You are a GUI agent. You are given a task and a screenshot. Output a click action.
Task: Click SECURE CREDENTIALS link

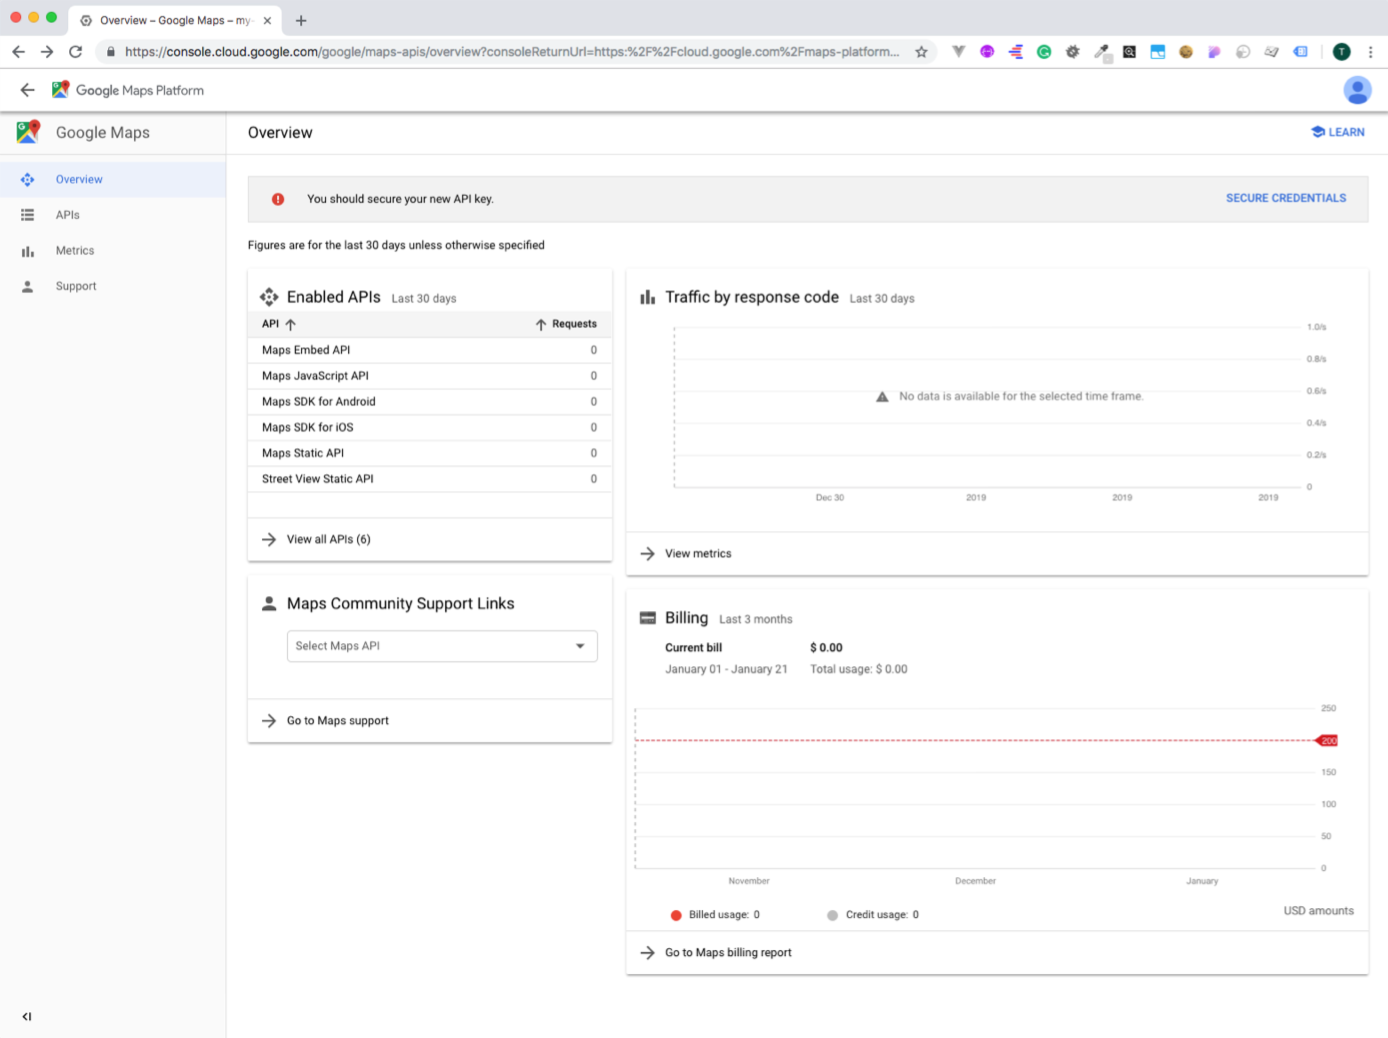pyautogui.click(x=1286, y=198)
